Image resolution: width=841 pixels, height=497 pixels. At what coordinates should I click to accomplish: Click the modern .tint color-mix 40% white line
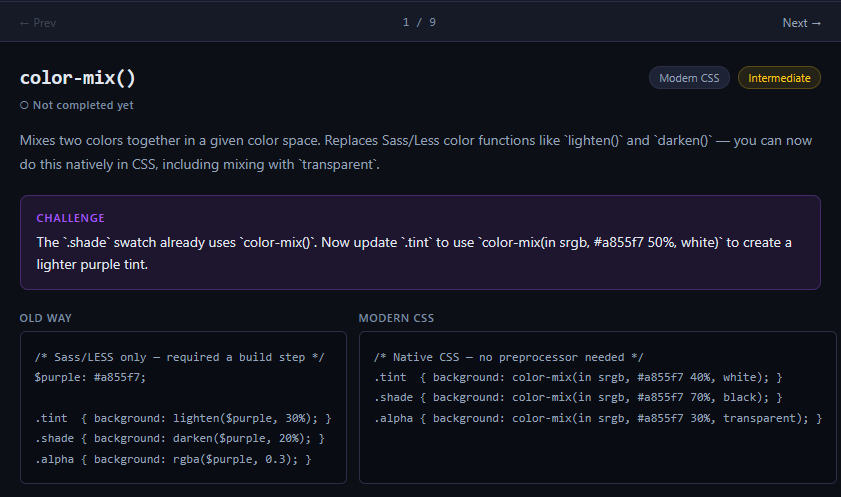[578, 377]
